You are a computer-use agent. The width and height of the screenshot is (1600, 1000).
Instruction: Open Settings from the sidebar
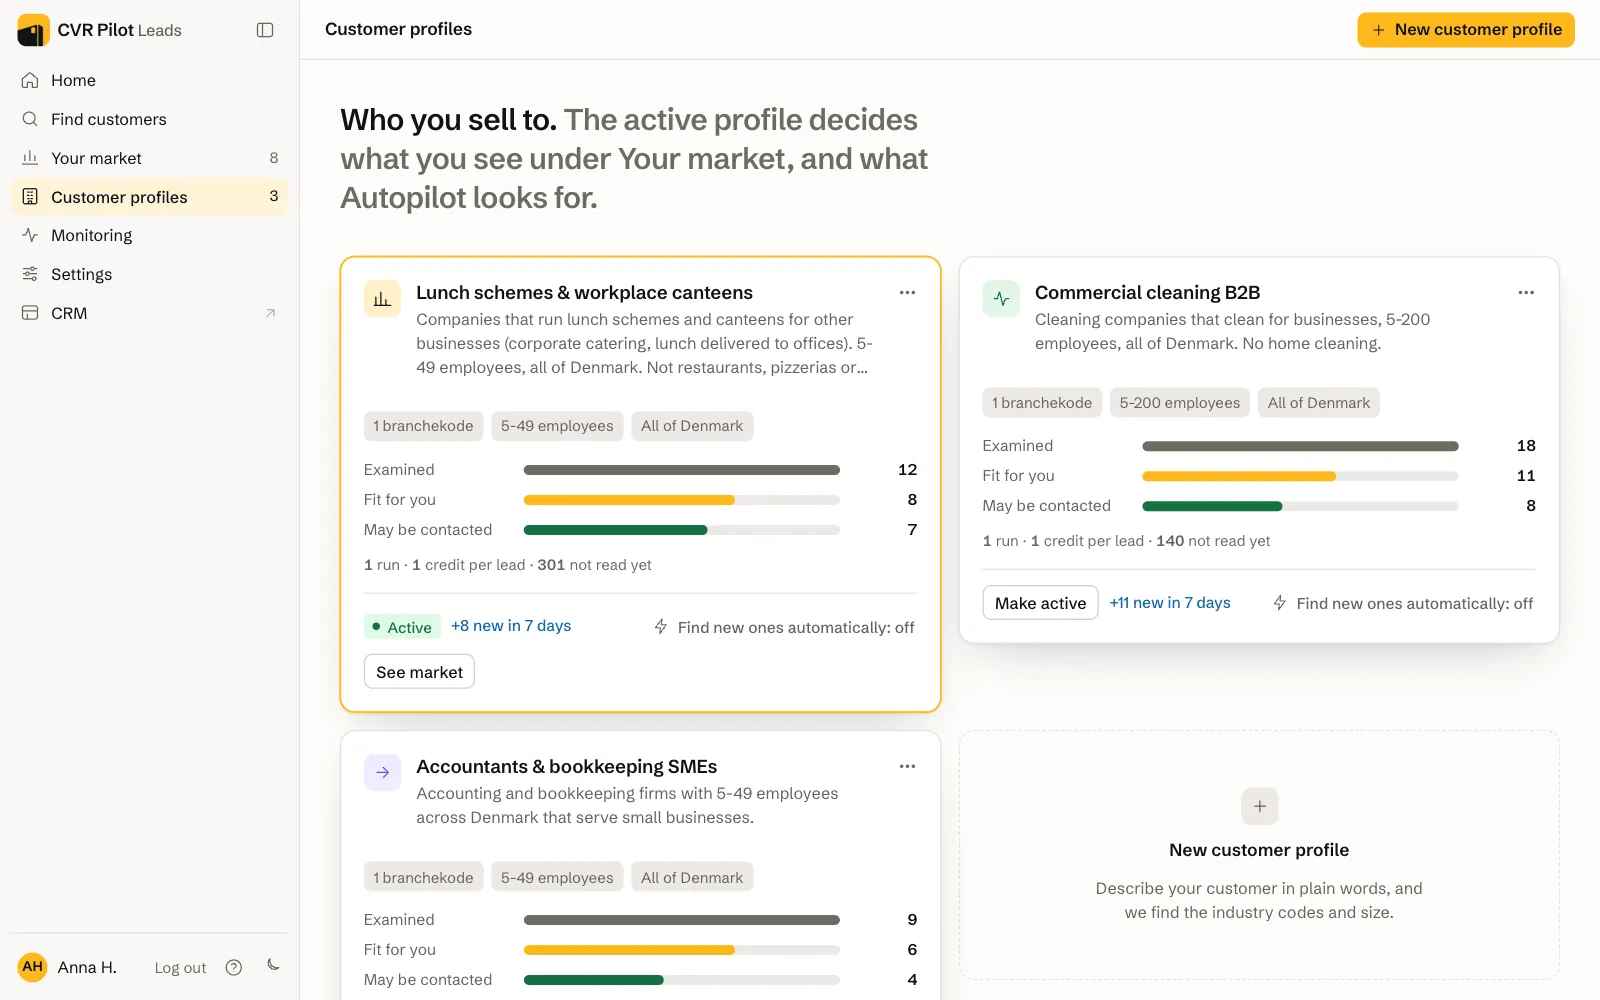[149, 274]
